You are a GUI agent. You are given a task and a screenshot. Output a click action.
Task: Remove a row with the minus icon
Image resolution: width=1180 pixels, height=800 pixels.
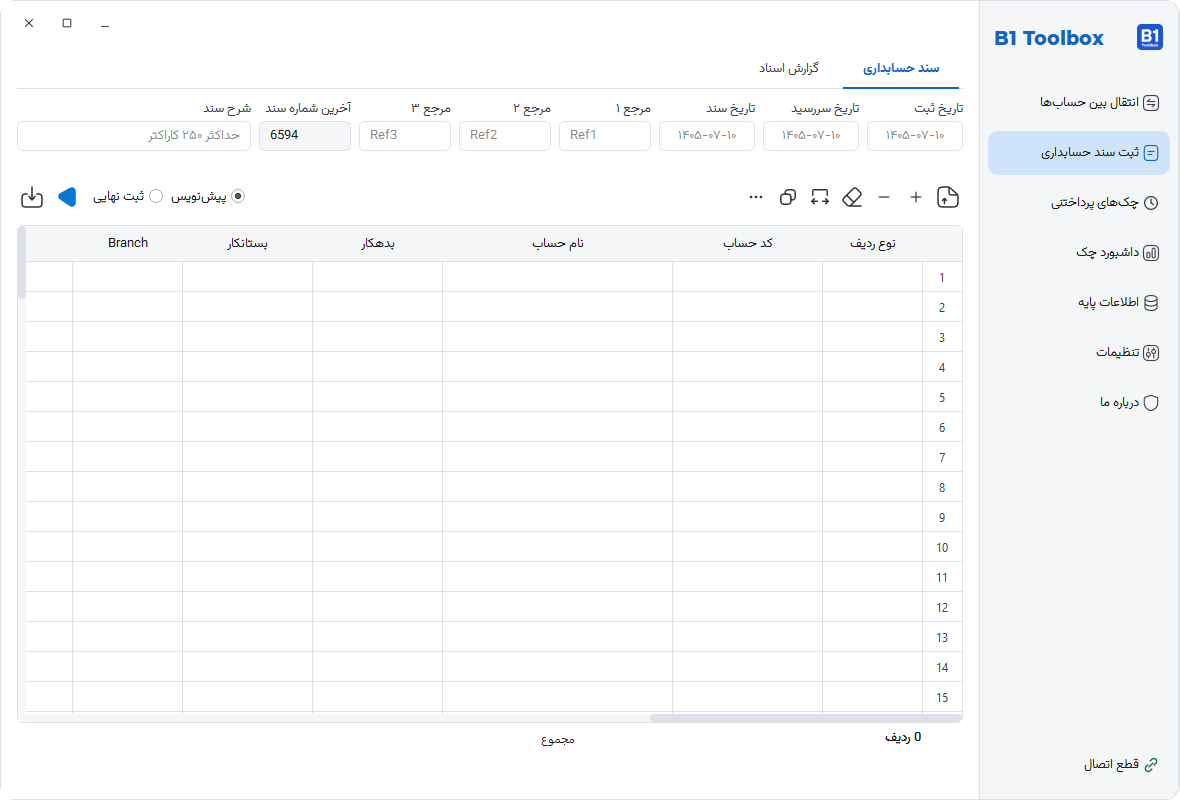point(884,197)
